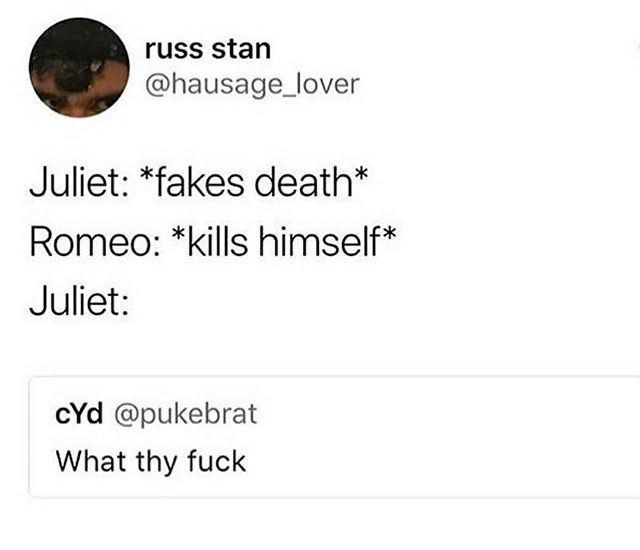Viewport: 640px width, 550px height.
Task: Open russ stan's profile picture
Action: pos(79,67)
